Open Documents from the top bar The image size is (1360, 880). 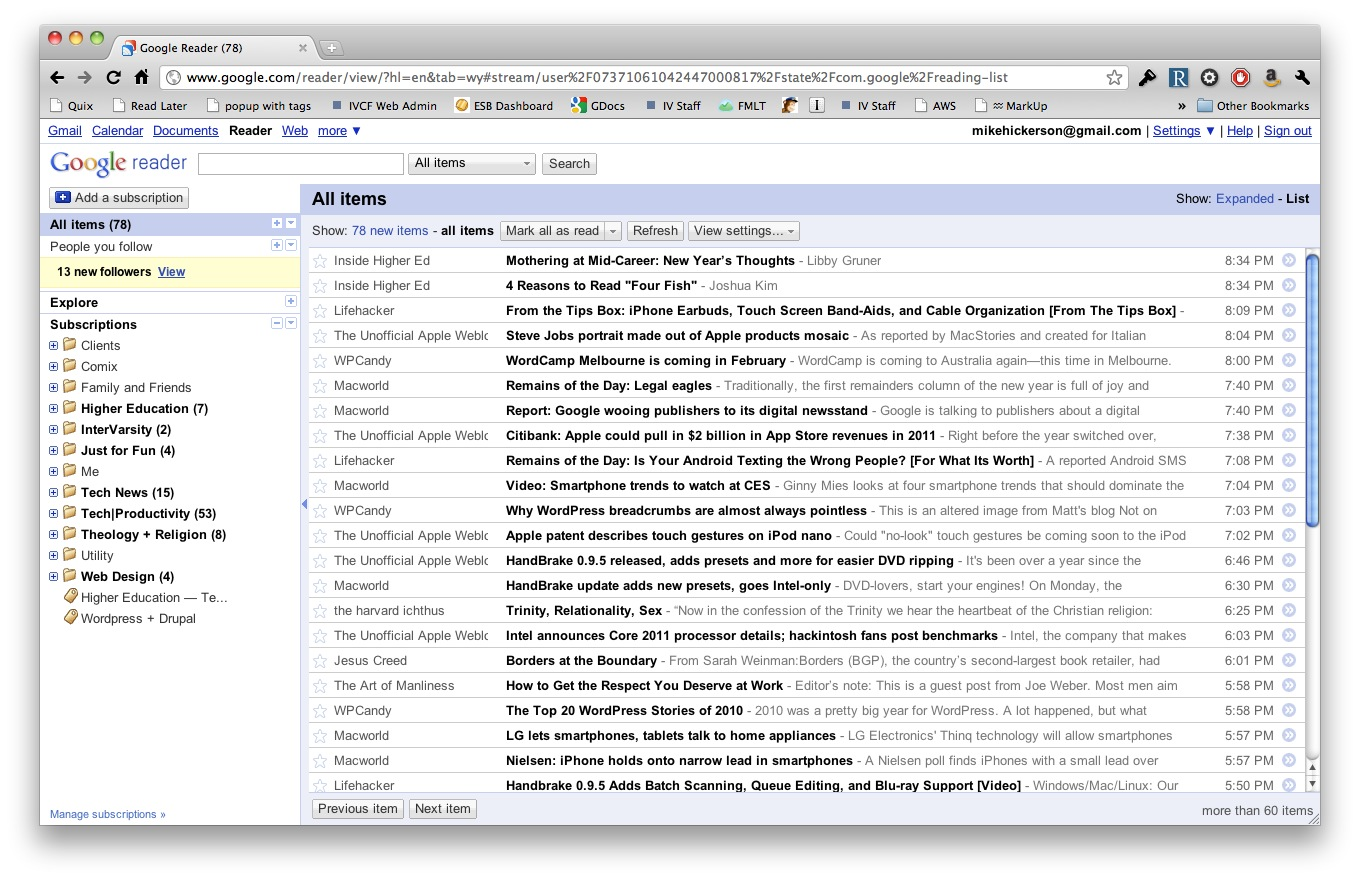[x=185, y=131]
